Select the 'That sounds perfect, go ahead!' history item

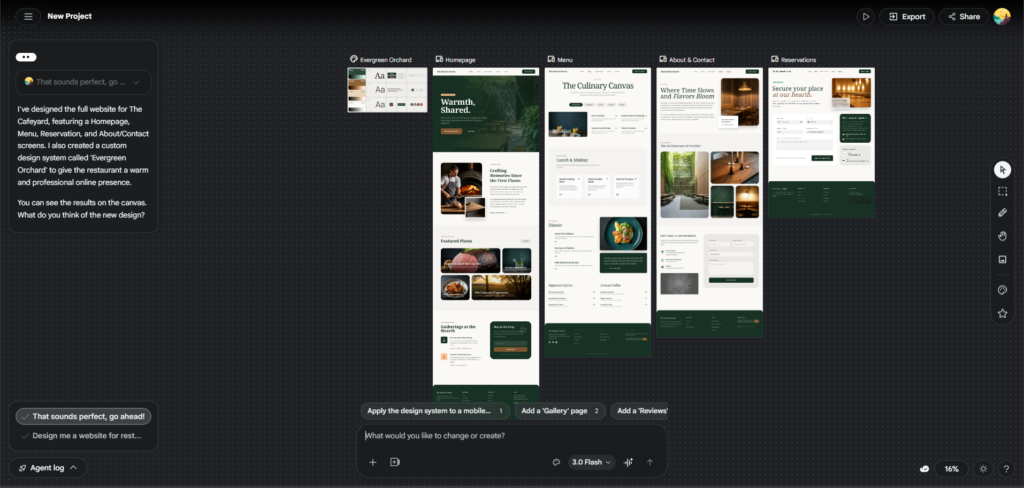coord(84,416)
